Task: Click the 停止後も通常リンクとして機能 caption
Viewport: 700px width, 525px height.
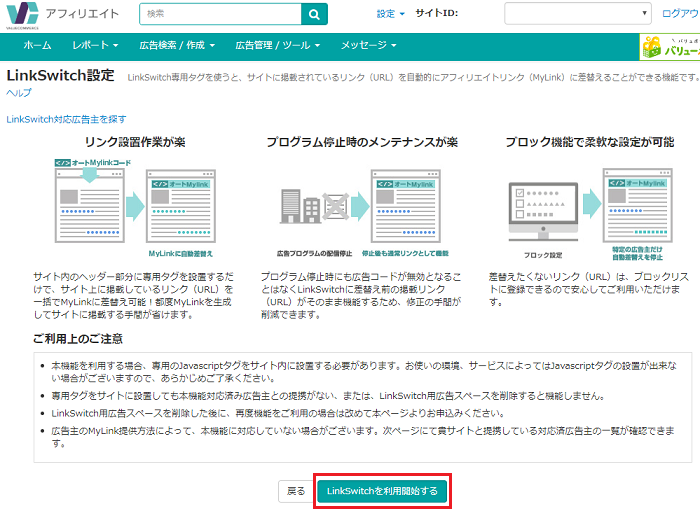Action: (405, 254)
